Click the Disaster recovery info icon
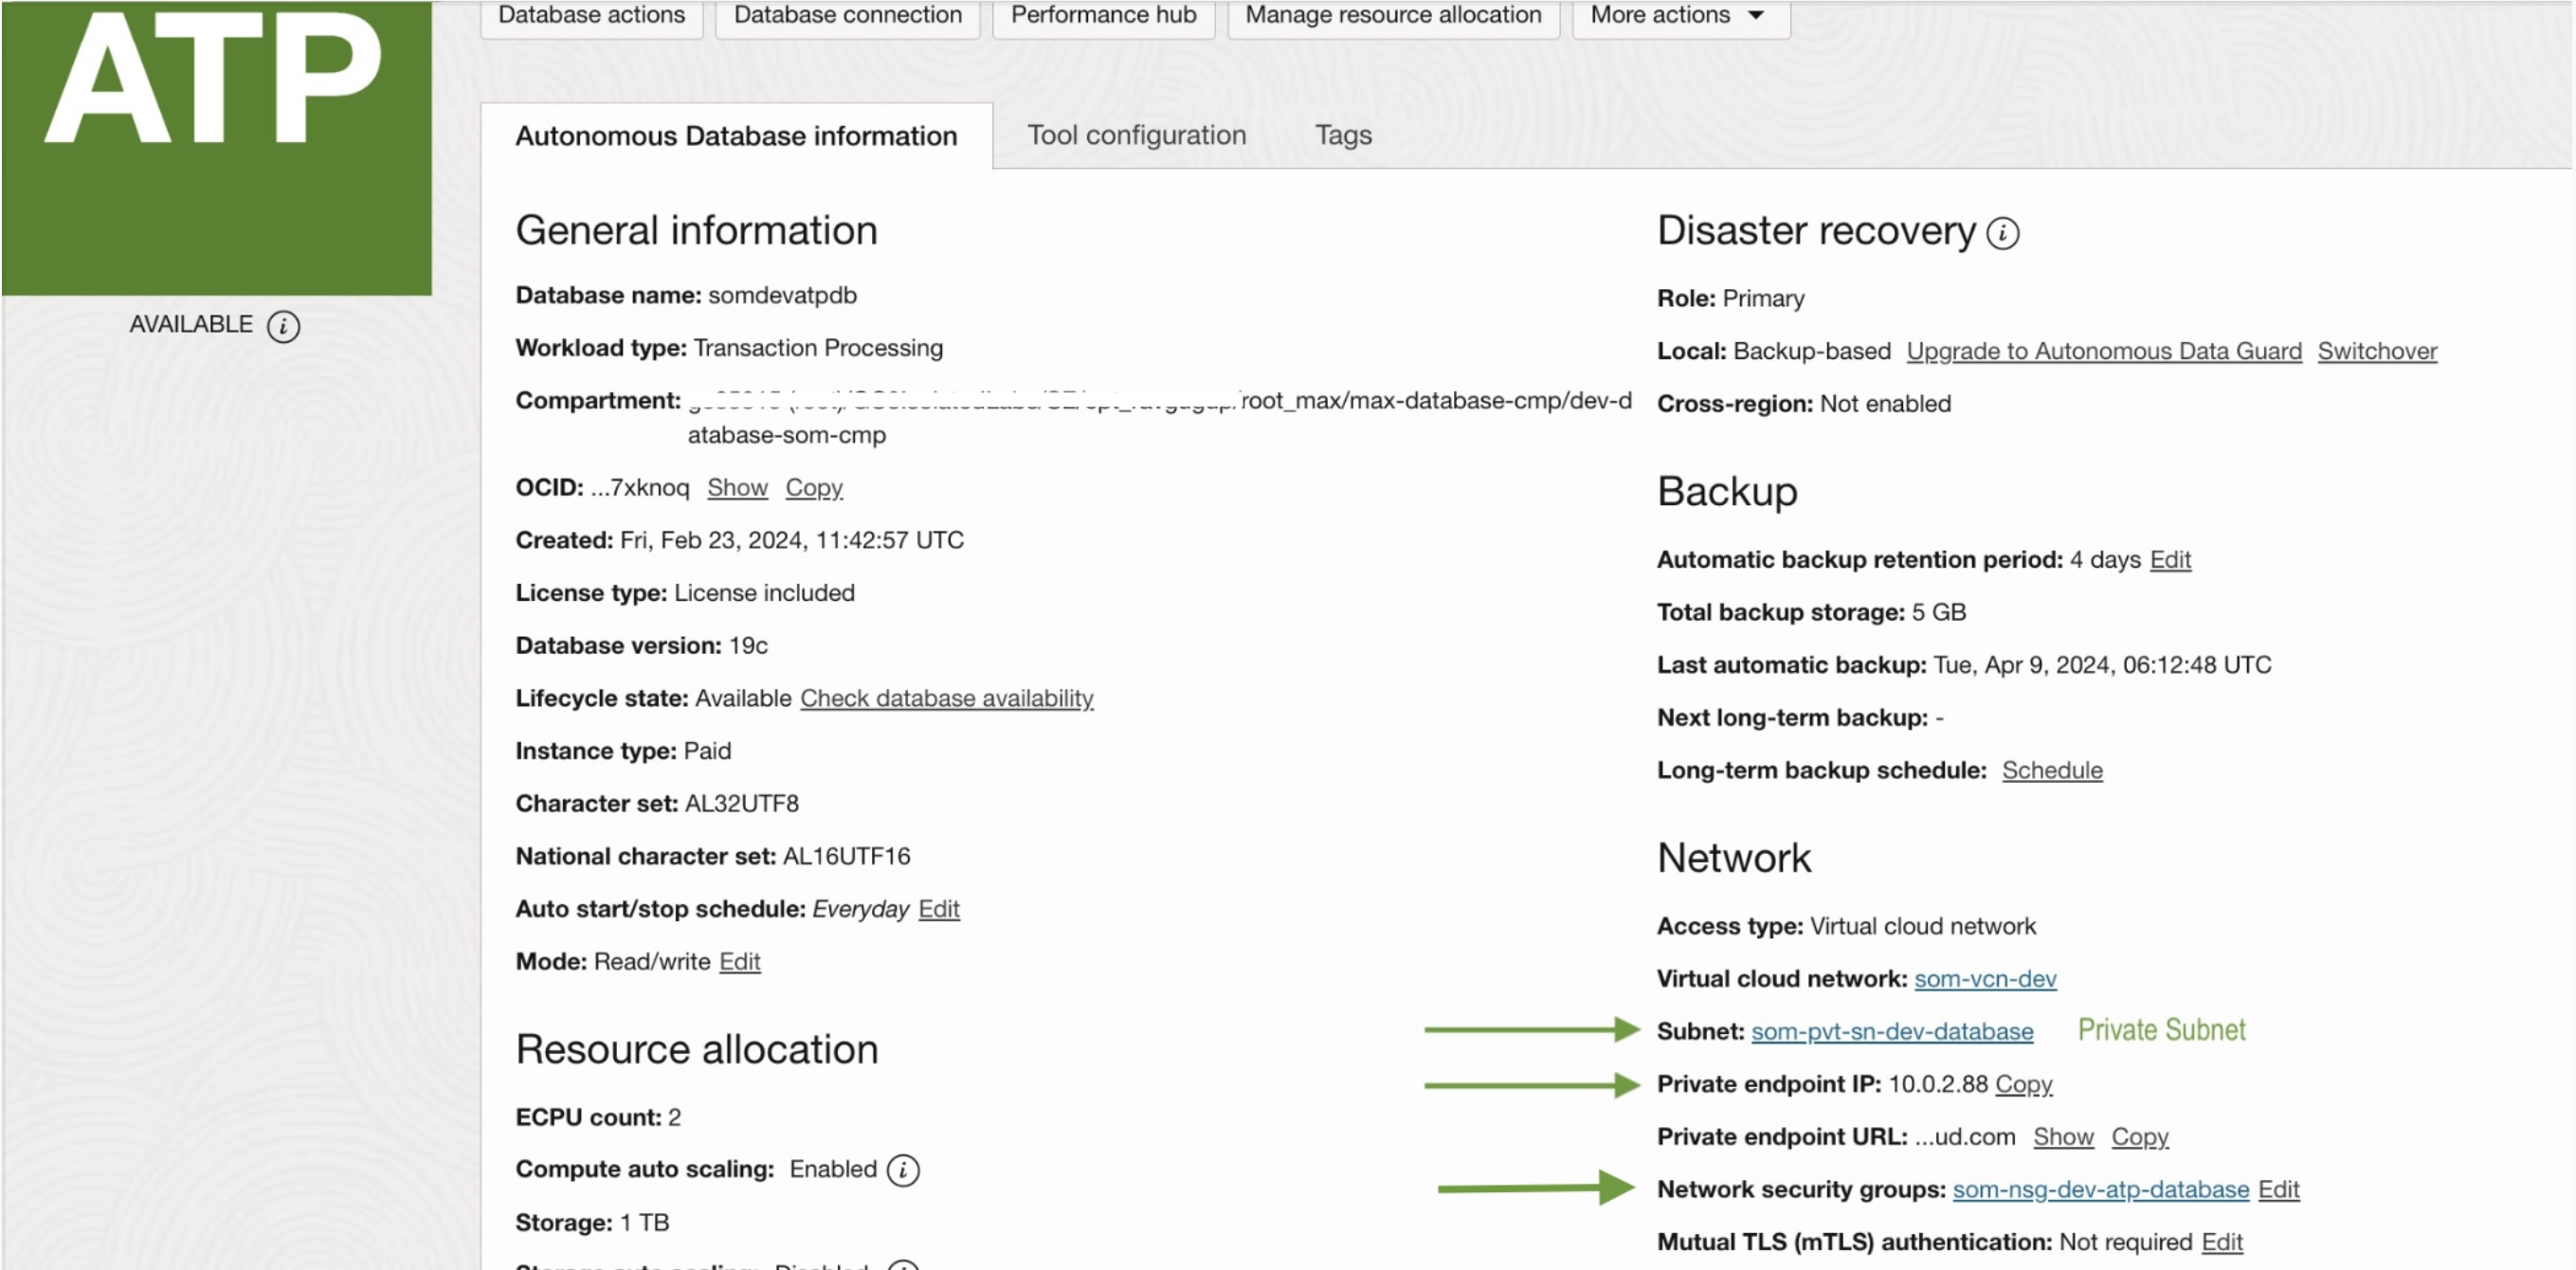Screen dimensions: 2576x1270 pos(2002,233)
